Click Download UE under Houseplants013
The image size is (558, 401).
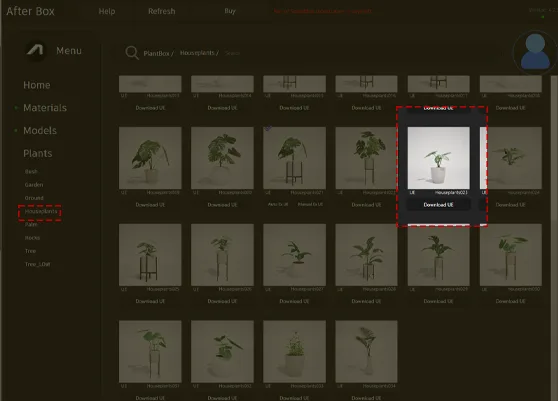(x=150, y=108)
